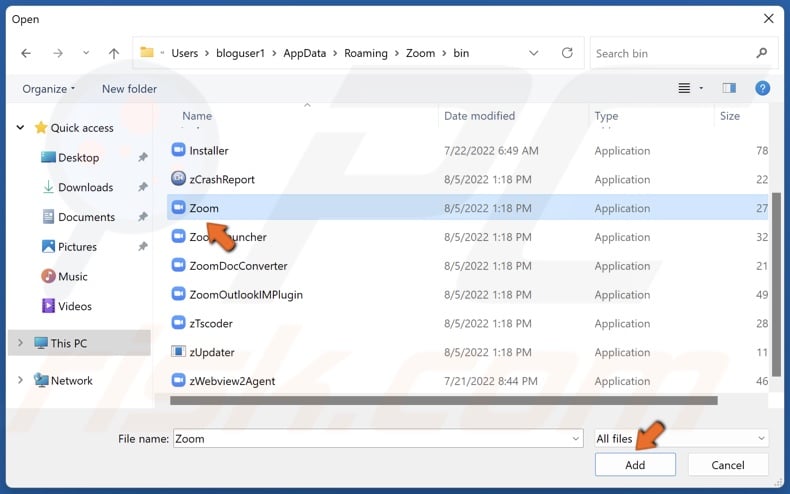Expand the Network node
The width and height of the screenshot is (790, 494).
point(20,380)
